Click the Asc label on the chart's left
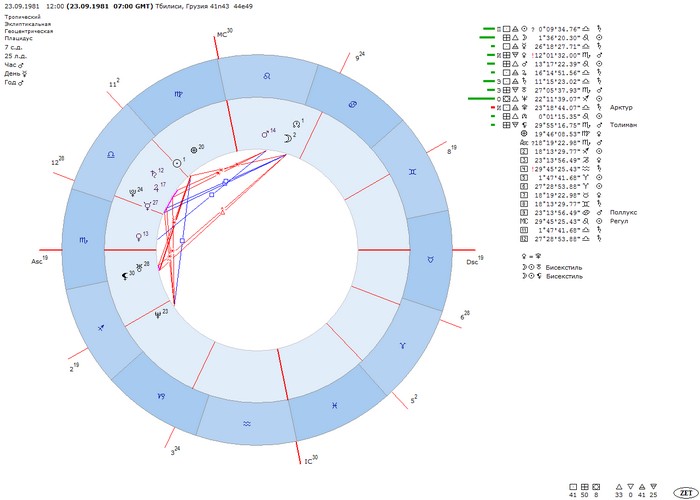The image size is (700, 500). [x=38, y=261]
